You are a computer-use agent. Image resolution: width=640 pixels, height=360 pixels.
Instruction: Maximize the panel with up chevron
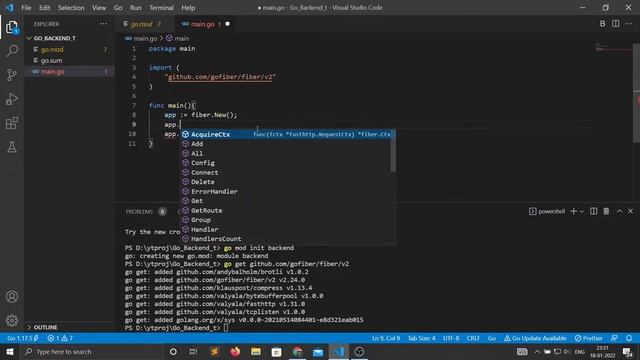[619, 211]
